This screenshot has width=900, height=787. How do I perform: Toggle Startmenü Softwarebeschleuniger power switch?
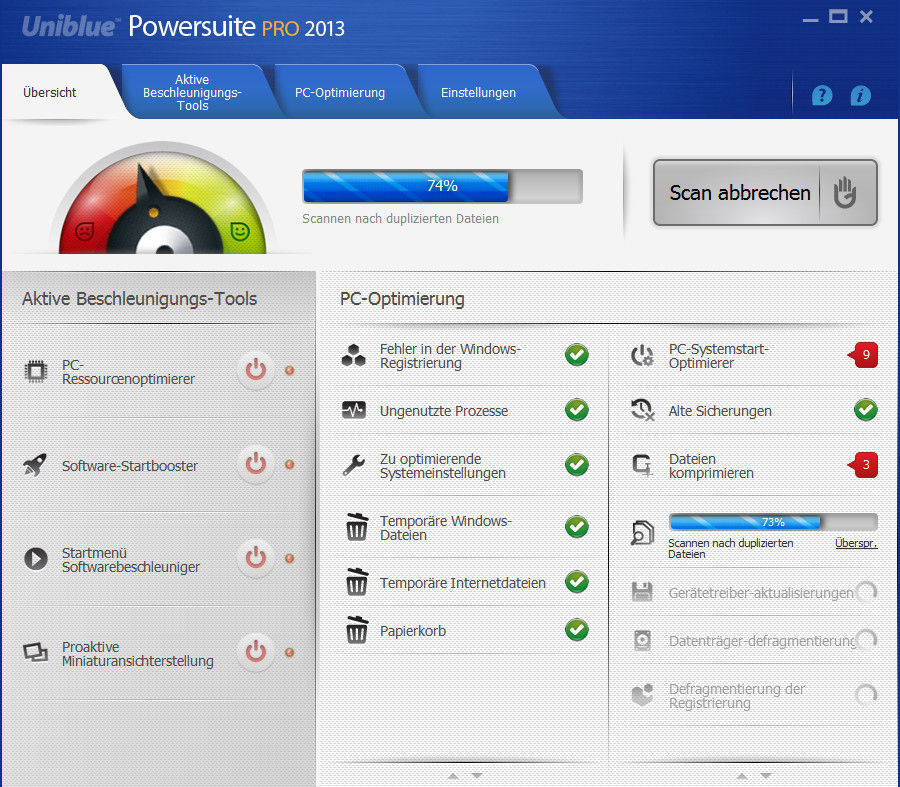(x=256, y=558)
